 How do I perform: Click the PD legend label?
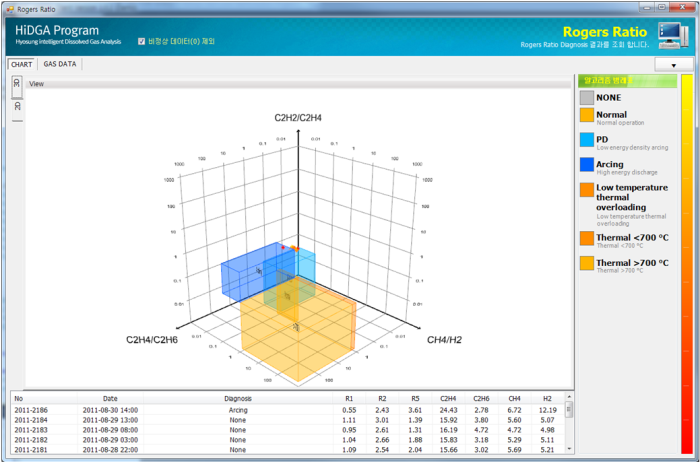(602, 139)
